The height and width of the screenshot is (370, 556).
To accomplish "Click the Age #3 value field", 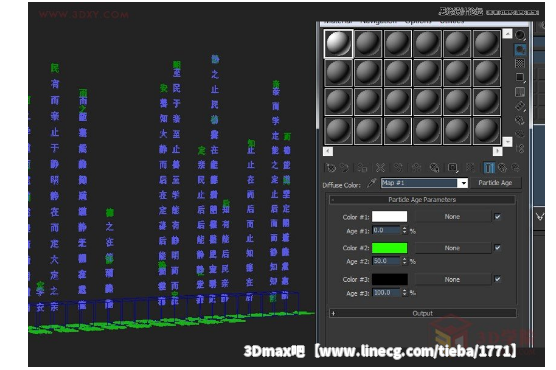I will 387,292.
